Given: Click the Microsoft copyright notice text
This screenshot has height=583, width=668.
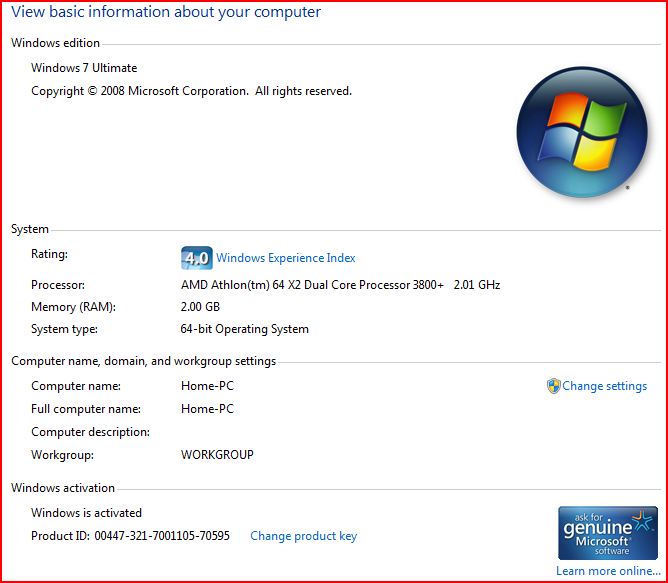Looking at the screenshot, I should (191, 91).
